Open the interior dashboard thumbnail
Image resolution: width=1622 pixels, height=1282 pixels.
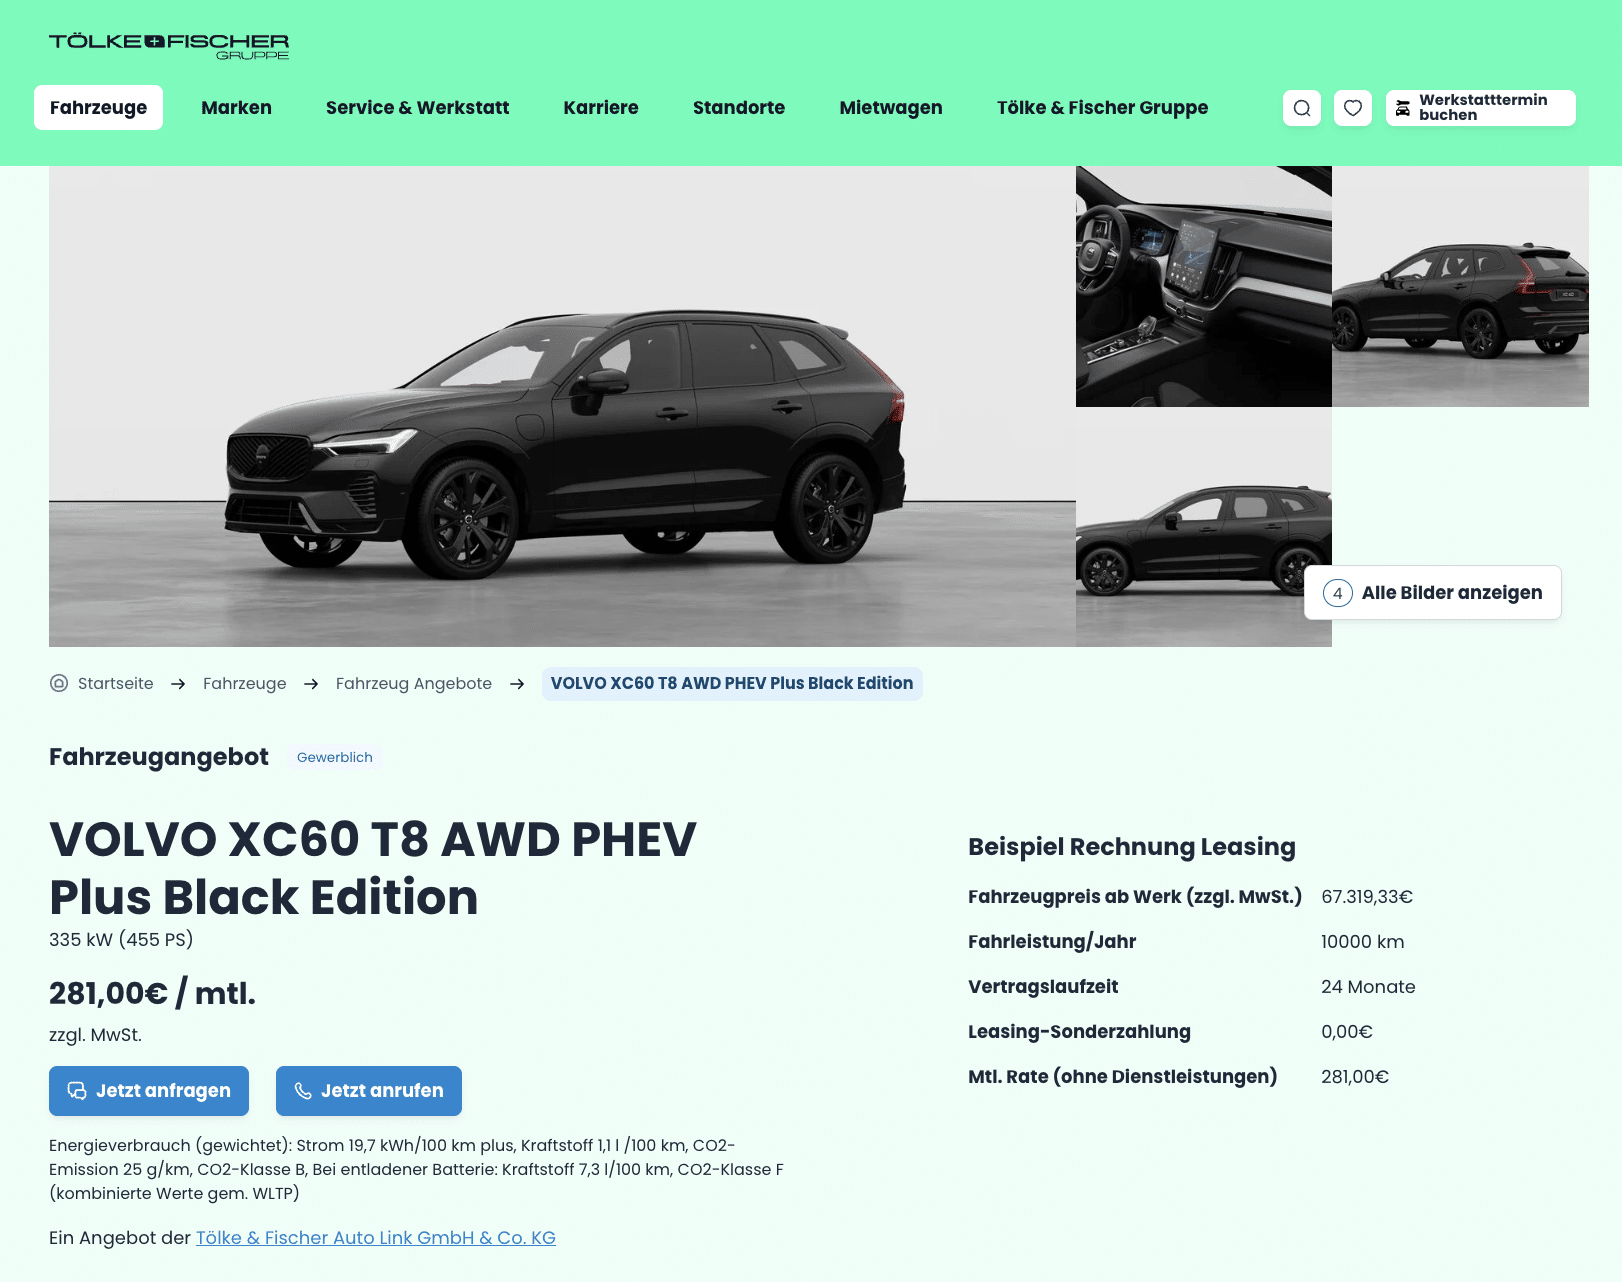1204,286
